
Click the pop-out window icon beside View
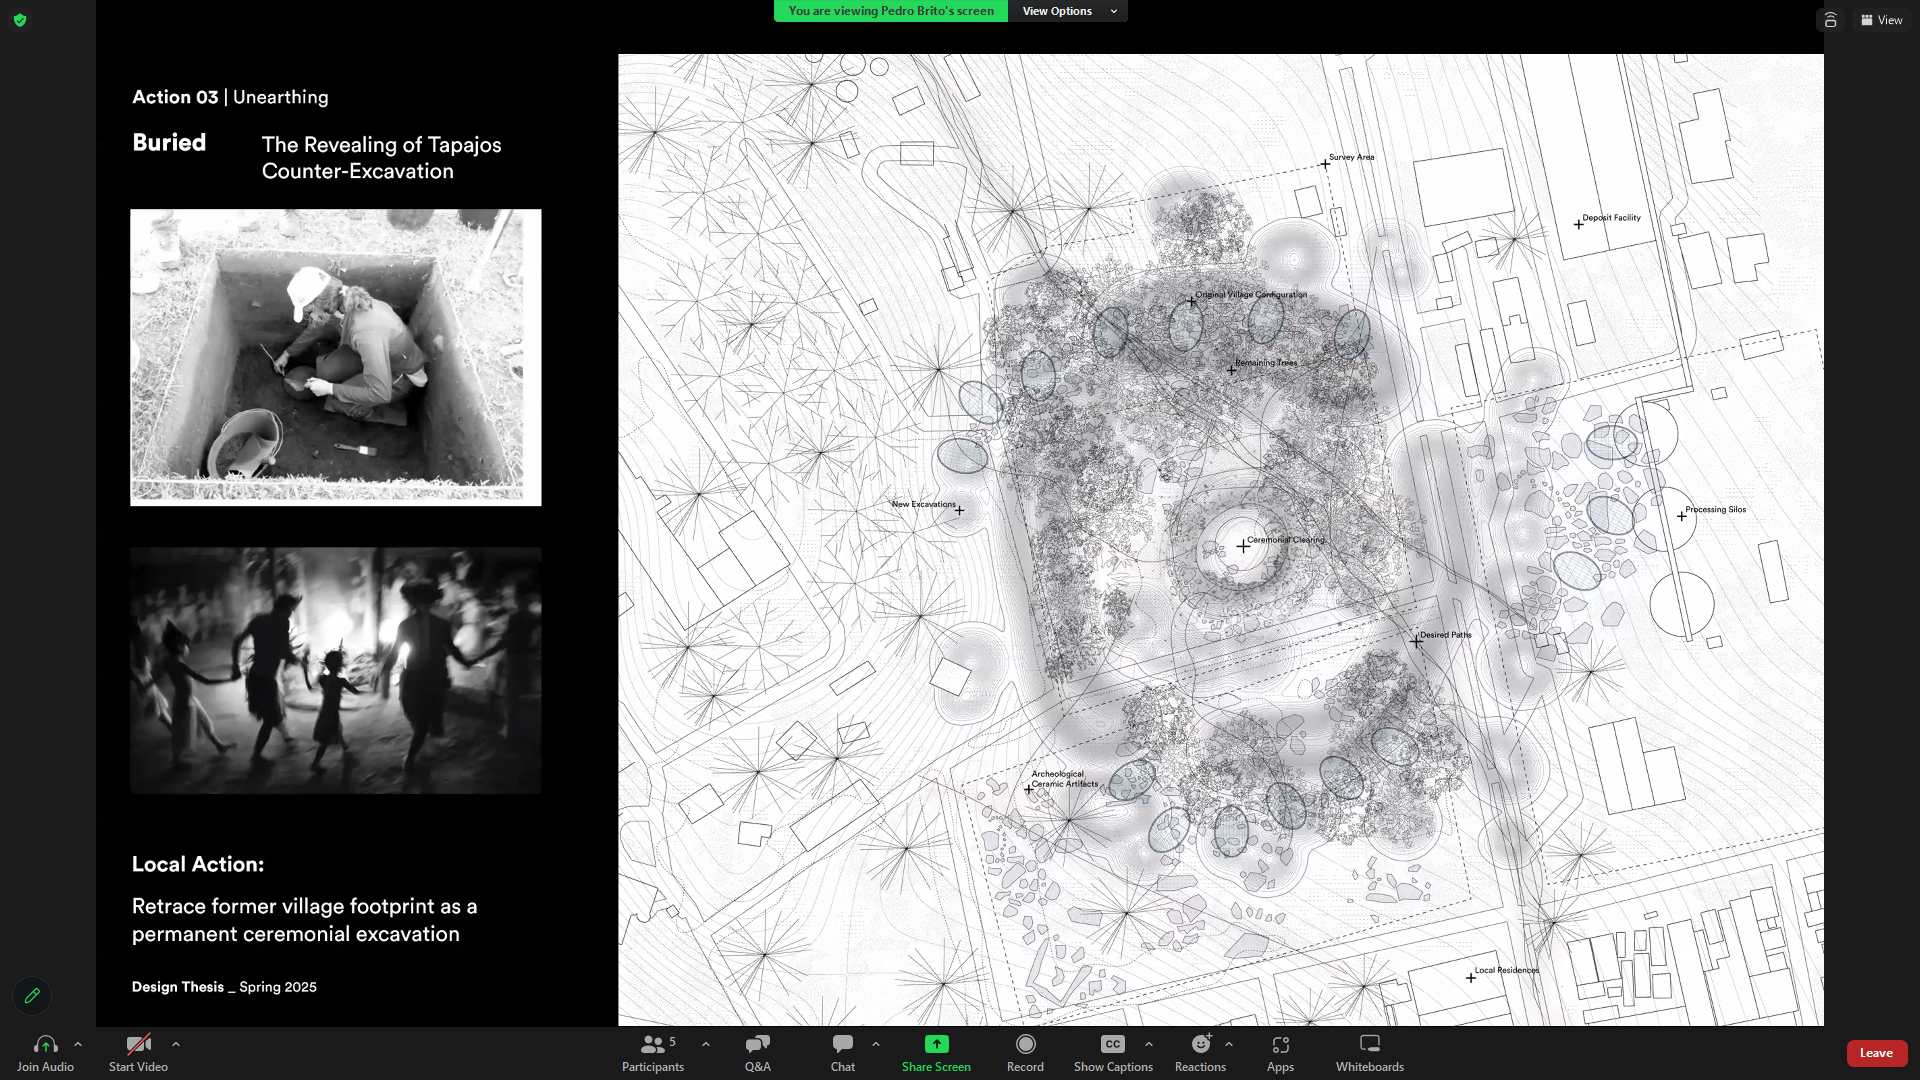[x=1830, y=20]
